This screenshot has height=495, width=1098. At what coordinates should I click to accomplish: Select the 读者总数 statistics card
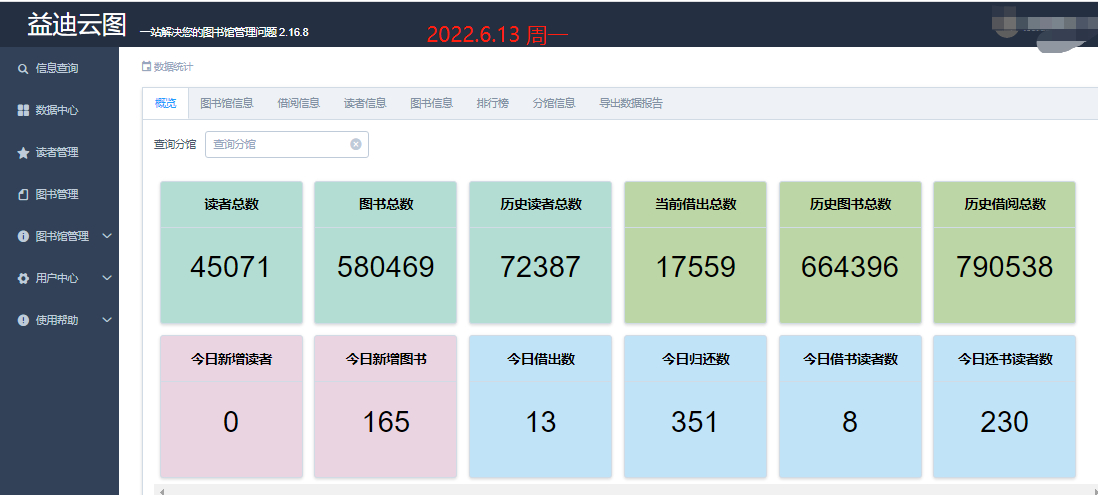click(x=231, y=252)
